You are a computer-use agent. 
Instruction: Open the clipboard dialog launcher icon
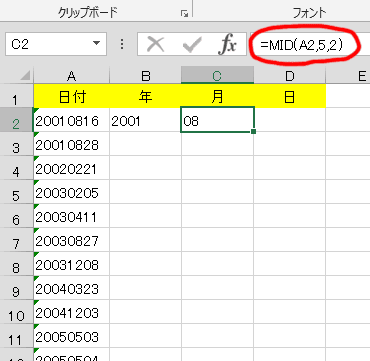[184, 14]
